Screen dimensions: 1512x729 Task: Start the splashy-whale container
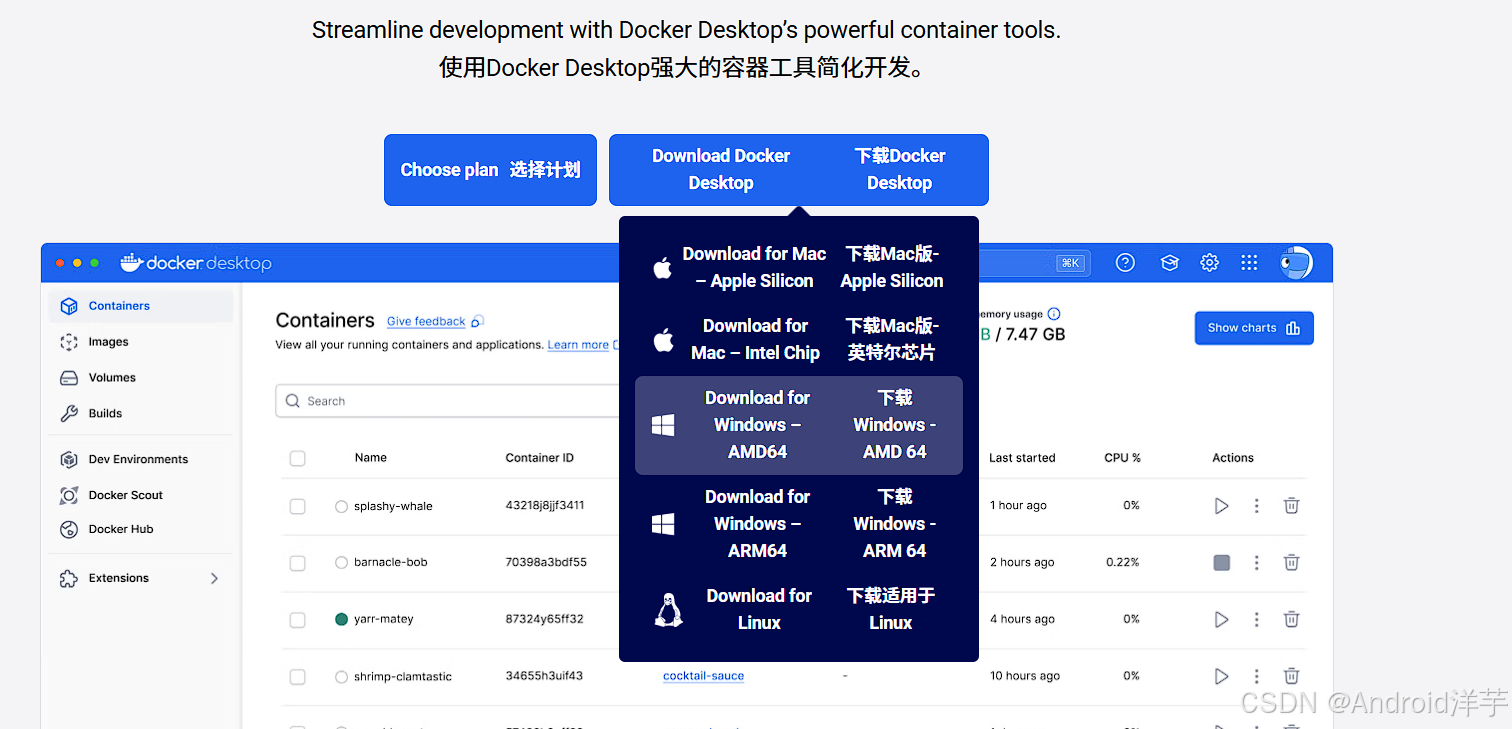tap(1221, 506)
